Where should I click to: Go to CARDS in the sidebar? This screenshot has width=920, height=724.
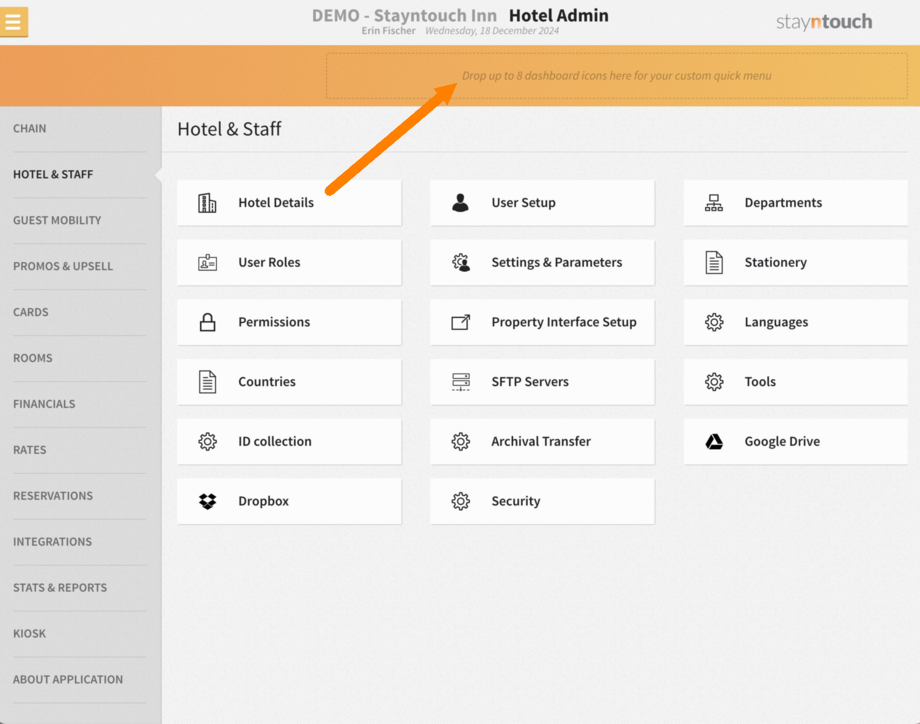(31, 312)
